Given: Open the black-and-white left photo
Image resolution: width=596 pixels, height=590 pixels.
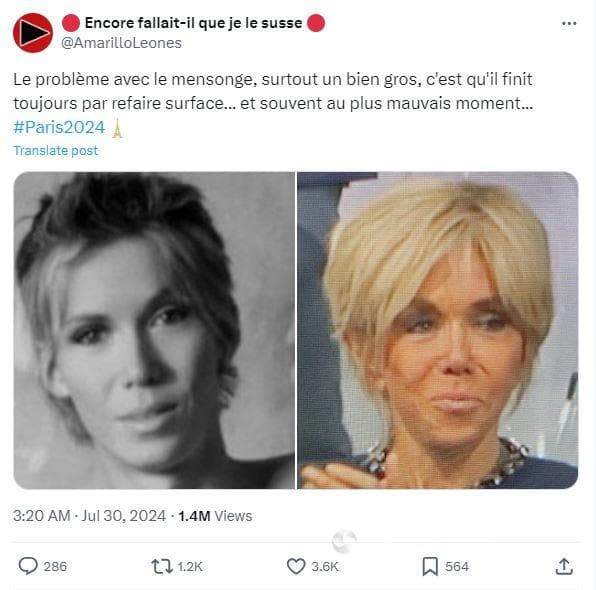Looking at the screenshot, I should point(154,330).
